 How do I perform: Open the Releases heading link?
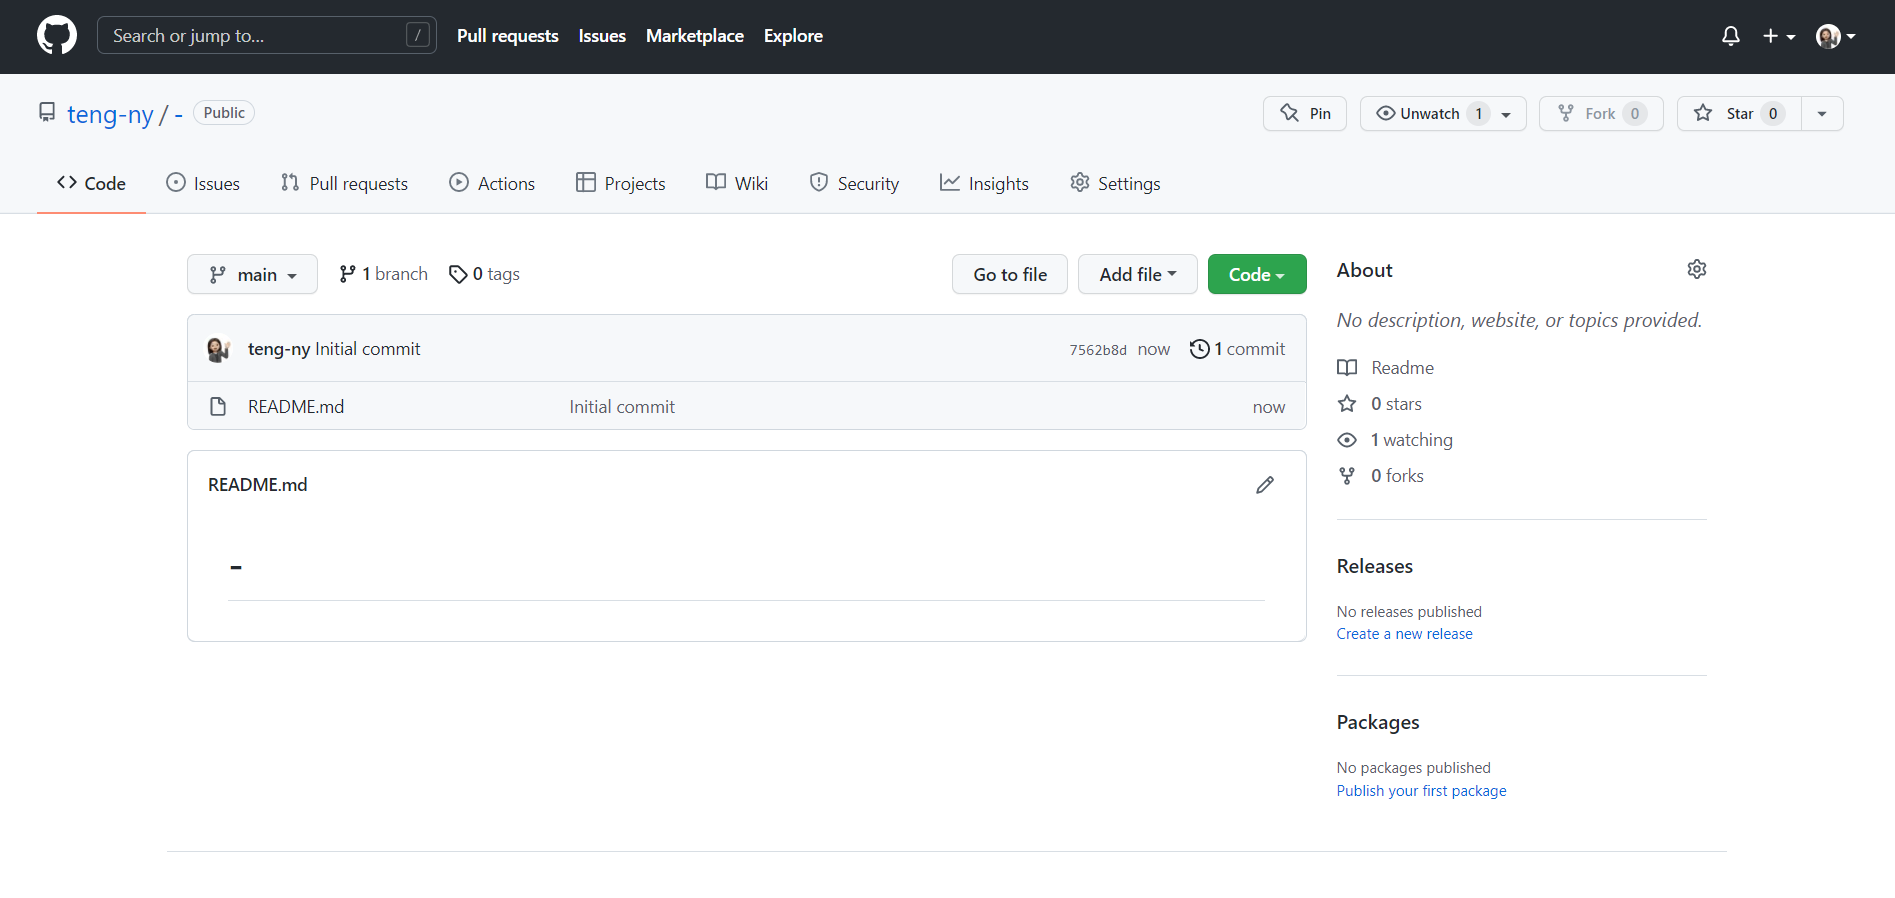point(1375,566)
